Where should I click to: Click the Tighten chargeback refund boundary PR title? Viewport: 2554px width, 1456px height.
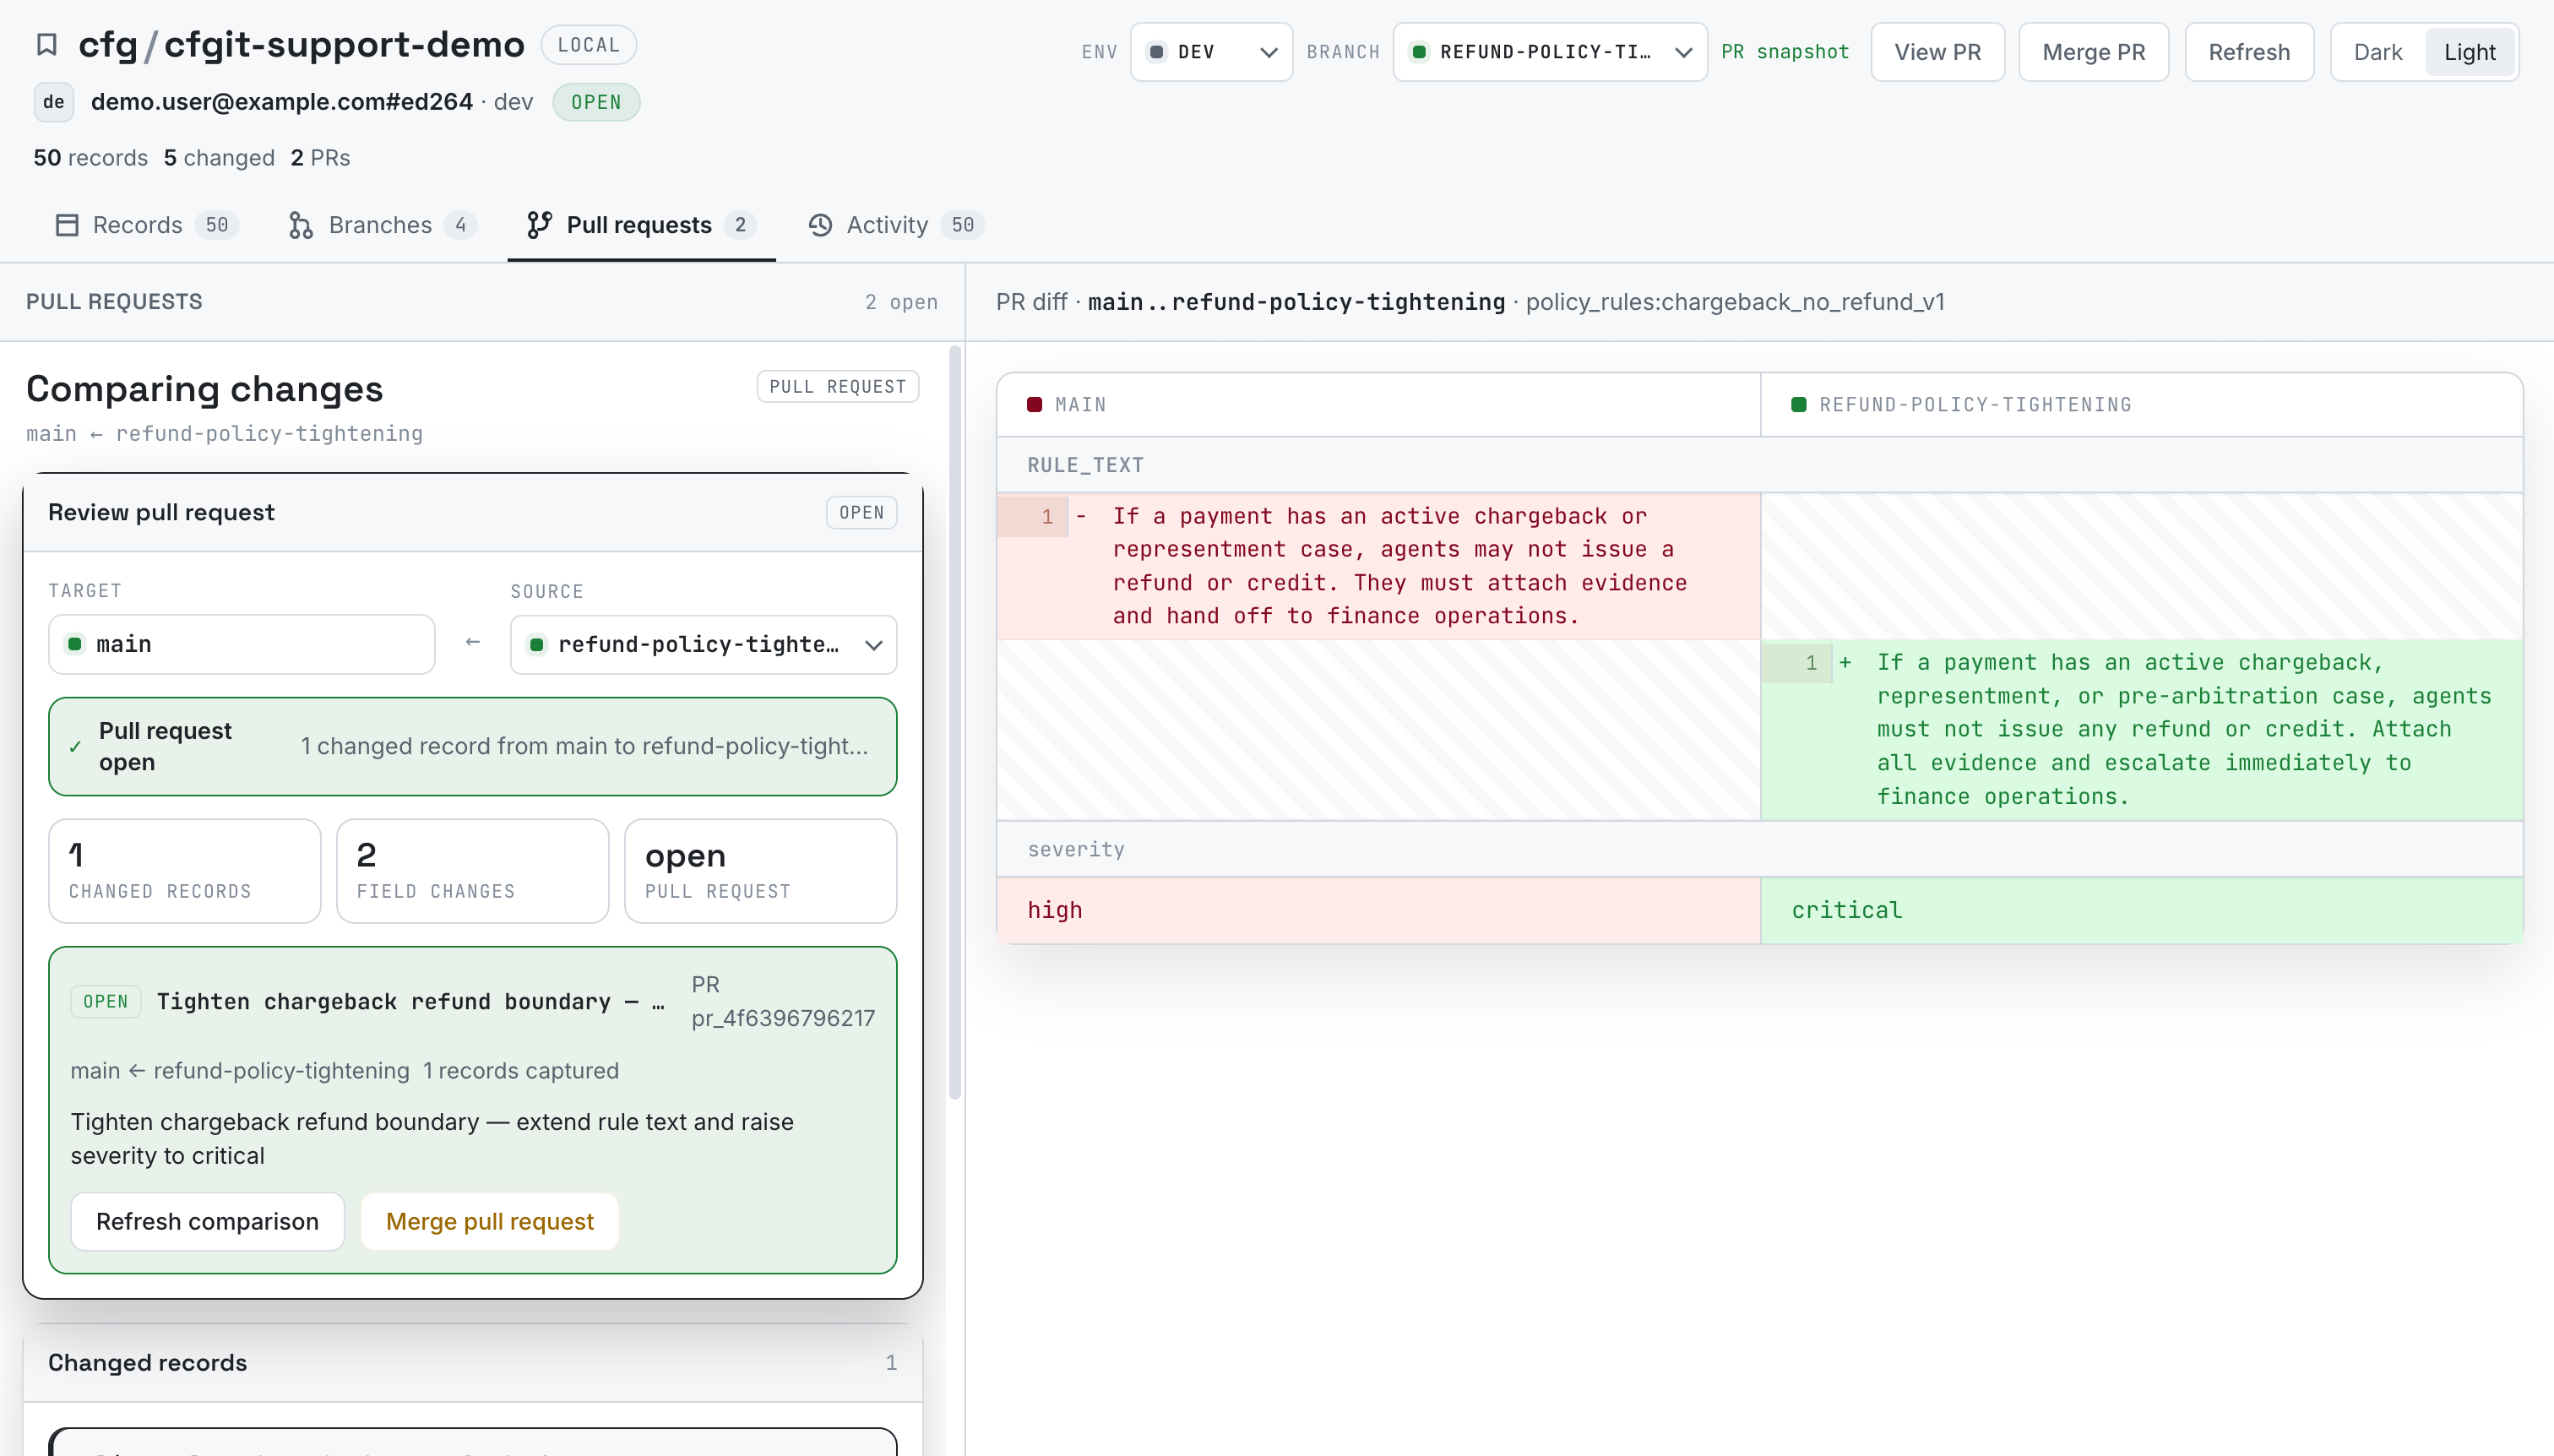pyautogui.click(x=410, y=1002)
